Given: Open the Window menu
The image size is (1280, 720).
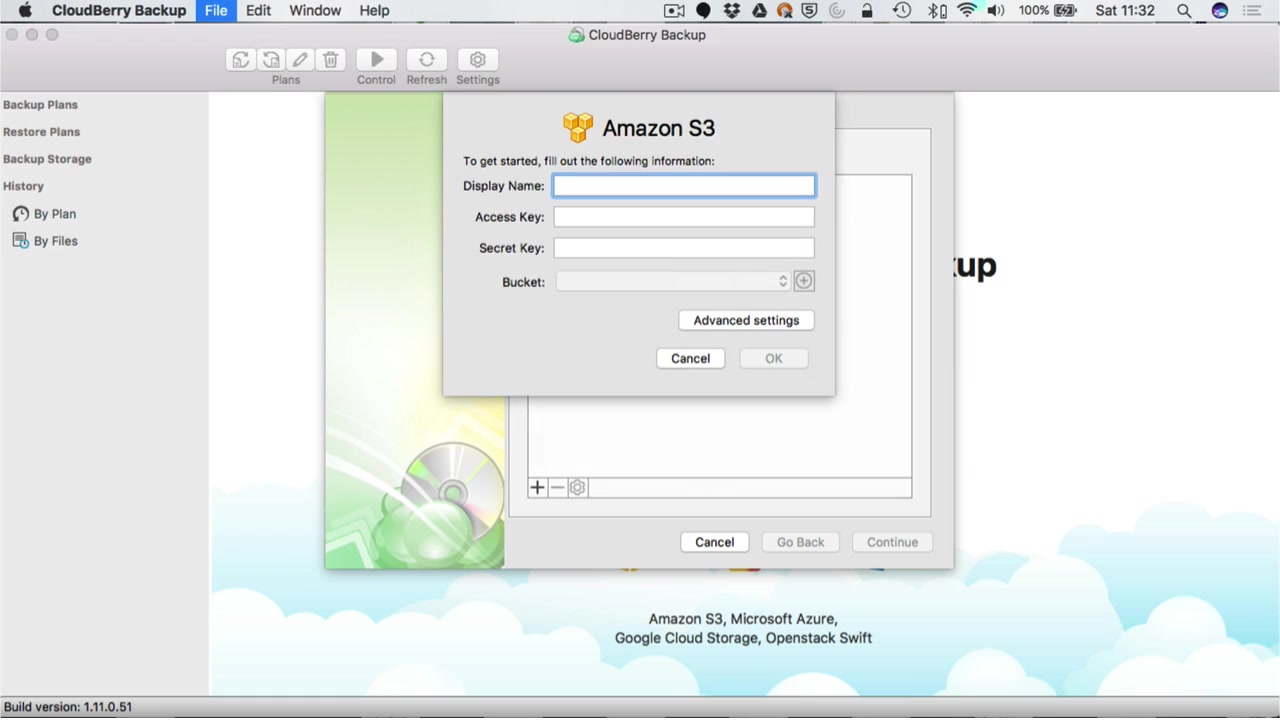Looking at the screenshot, I should pyautogui.click(x=315, y=11).
